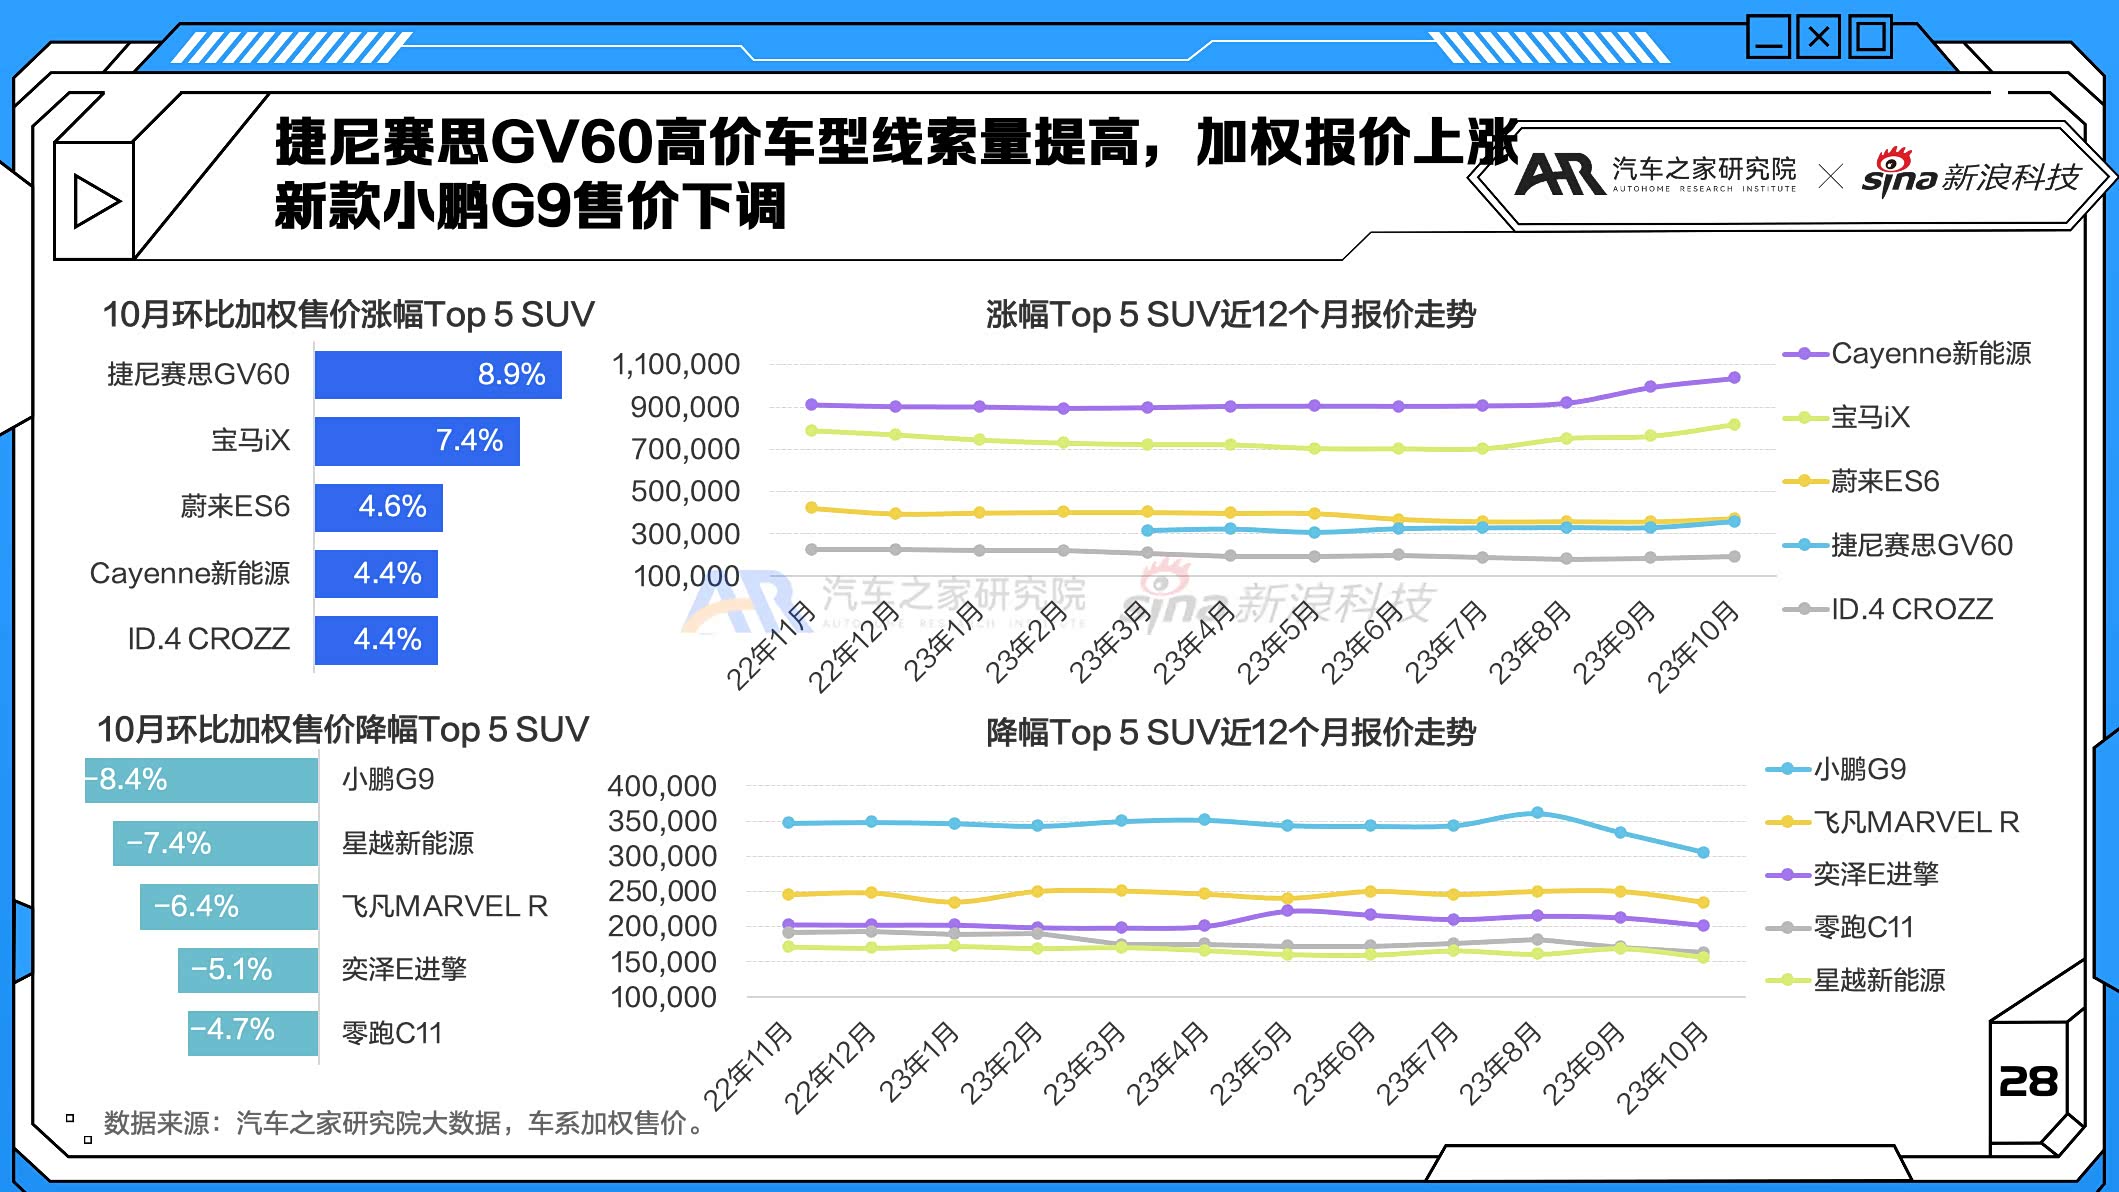Click the 7.4% bar for 宝马iX
Viewport: 2119px width, 1192px height.
tap(417, 441)
